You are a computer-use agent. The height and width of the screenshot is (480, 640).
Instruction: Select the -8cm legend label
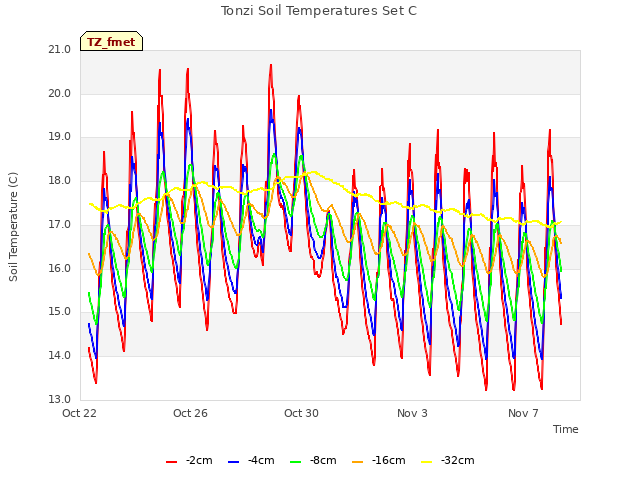click(323, 460)
